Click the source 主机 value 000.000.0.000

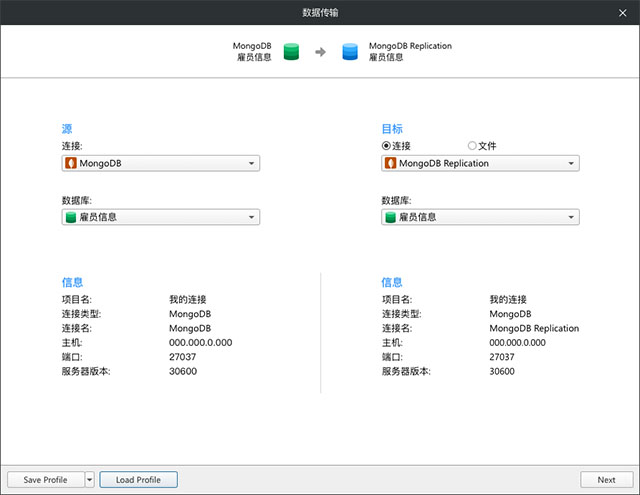(x=201, y=342)
